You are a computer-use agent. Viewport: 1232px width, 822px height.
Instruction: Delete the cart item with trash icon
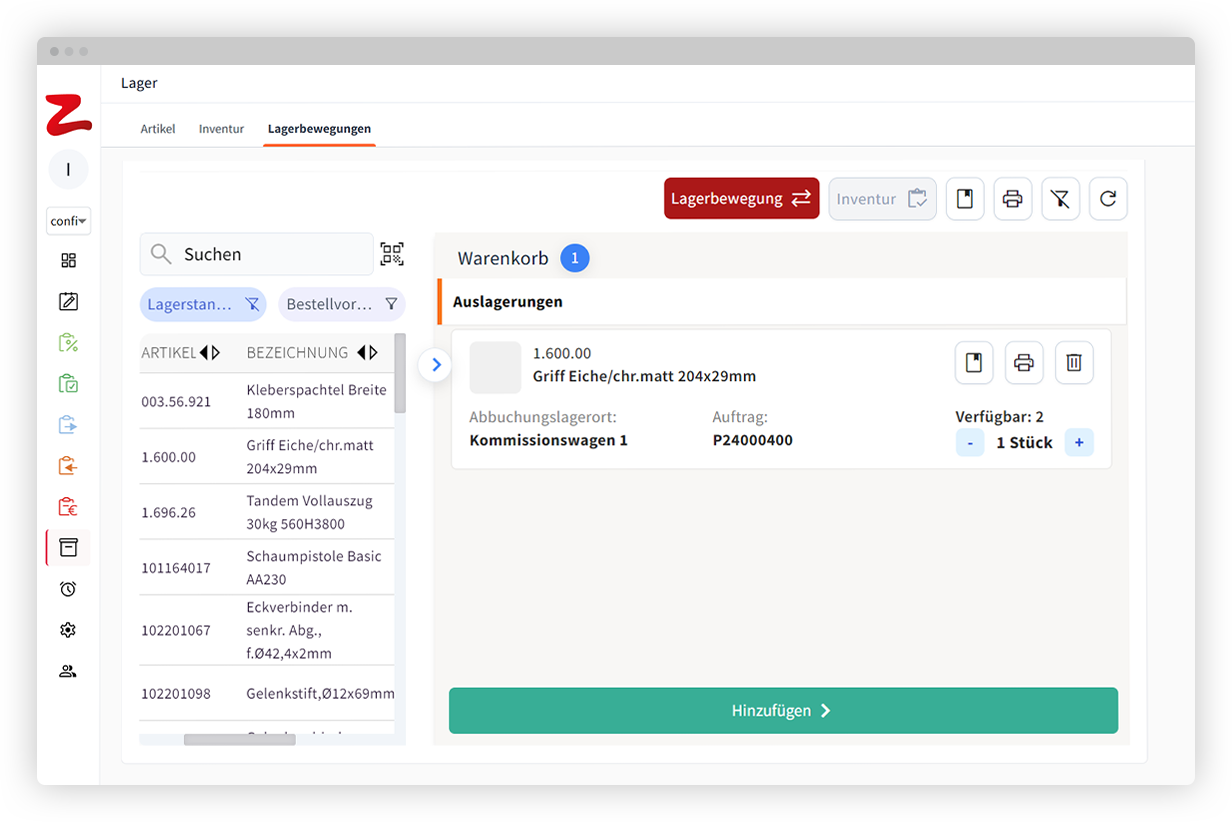pos(1074,363)
